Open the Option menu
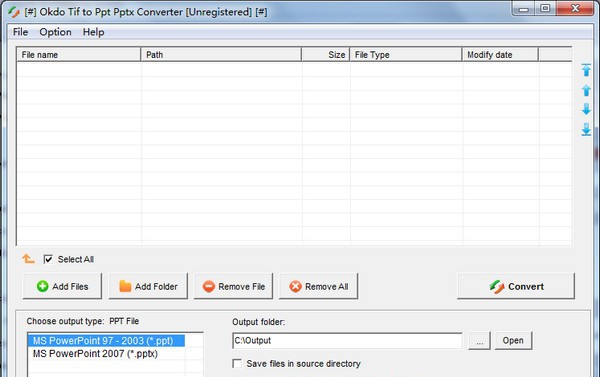600x377 pixels. coord(55,32)
